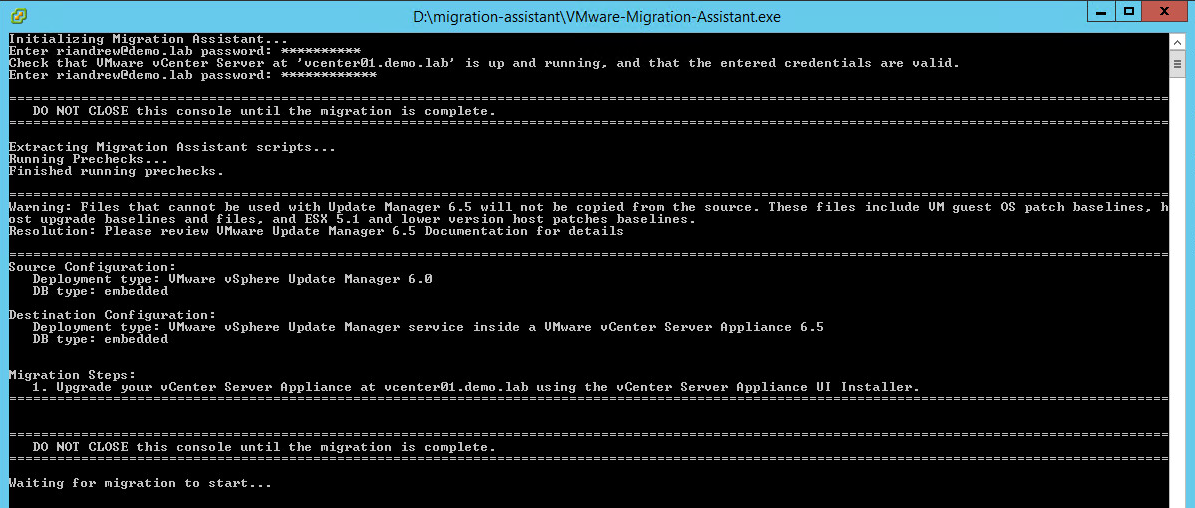Click the 'Extracting Migration Assistant scripts...' line
The image size is (1195, 508).
point(171,147)
